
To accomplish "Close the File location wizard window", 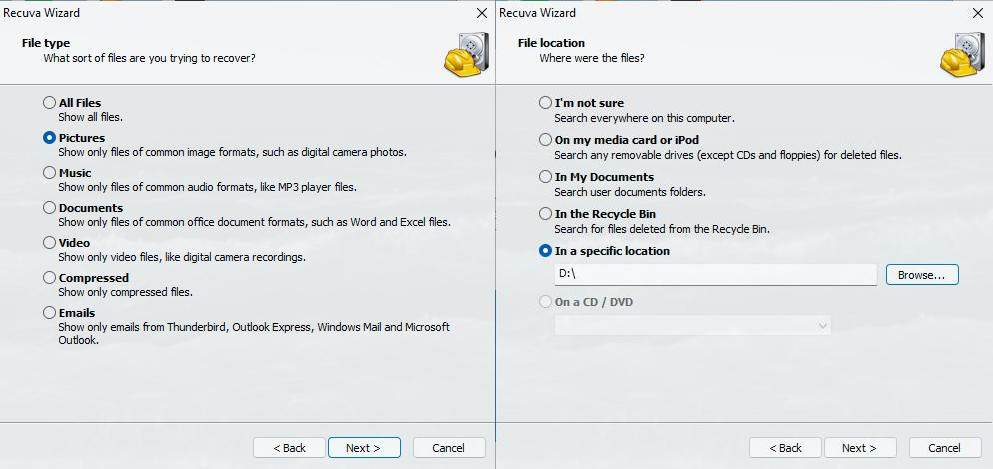I will click(977, 13).
